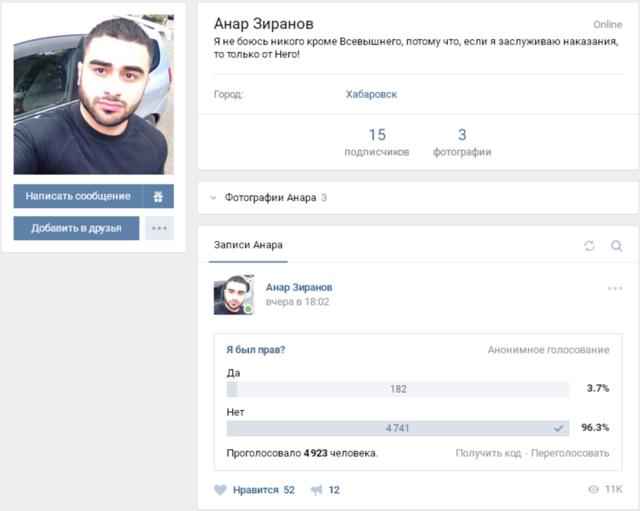640x511 pixels.
Task: Open the 15 подписчиков followers counter
Action: coord(376,142)
